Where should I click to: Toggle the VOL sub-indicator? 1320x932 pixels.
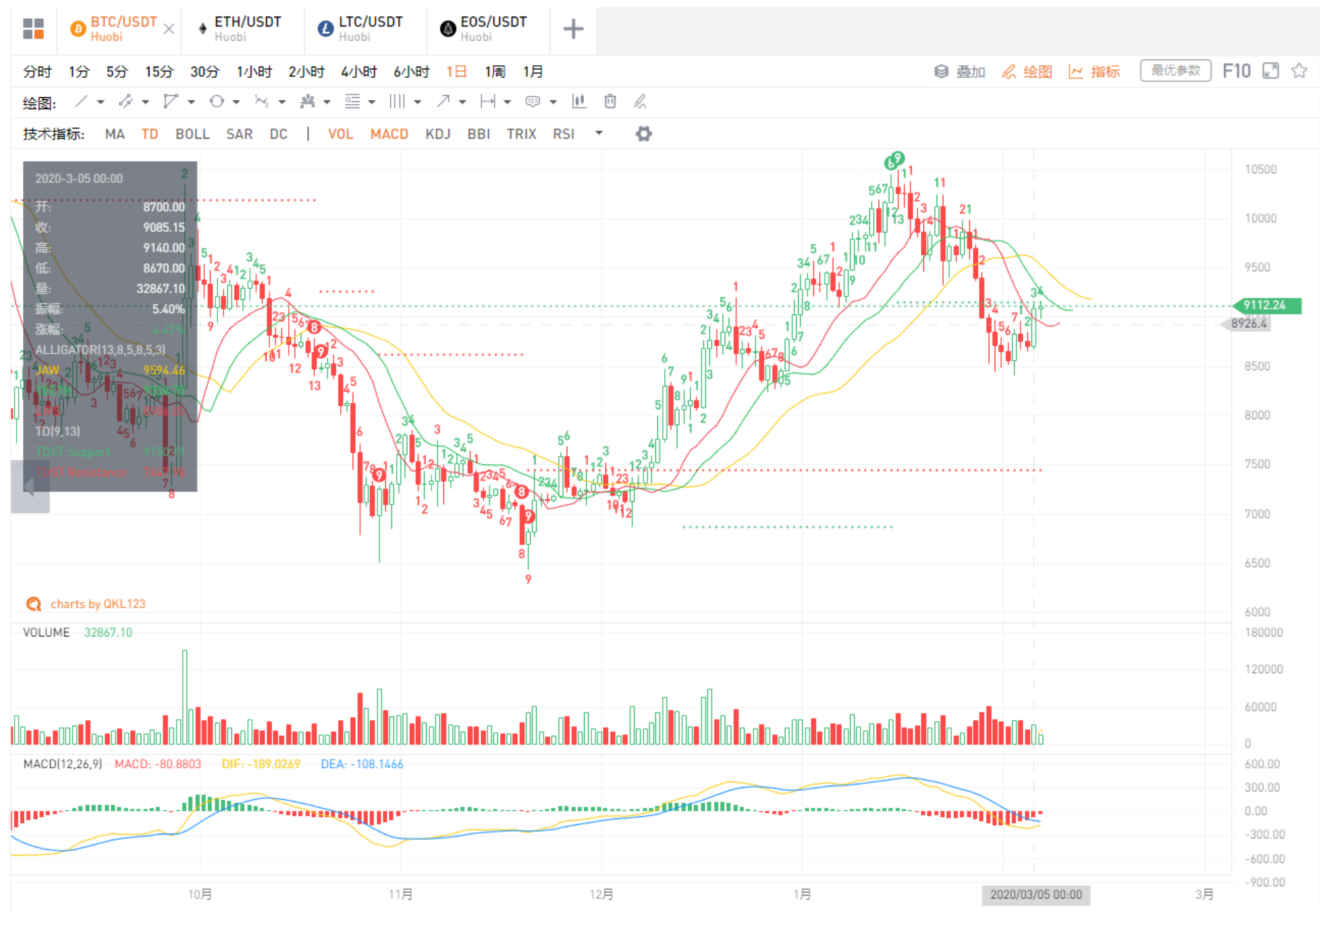coord(341,133)
